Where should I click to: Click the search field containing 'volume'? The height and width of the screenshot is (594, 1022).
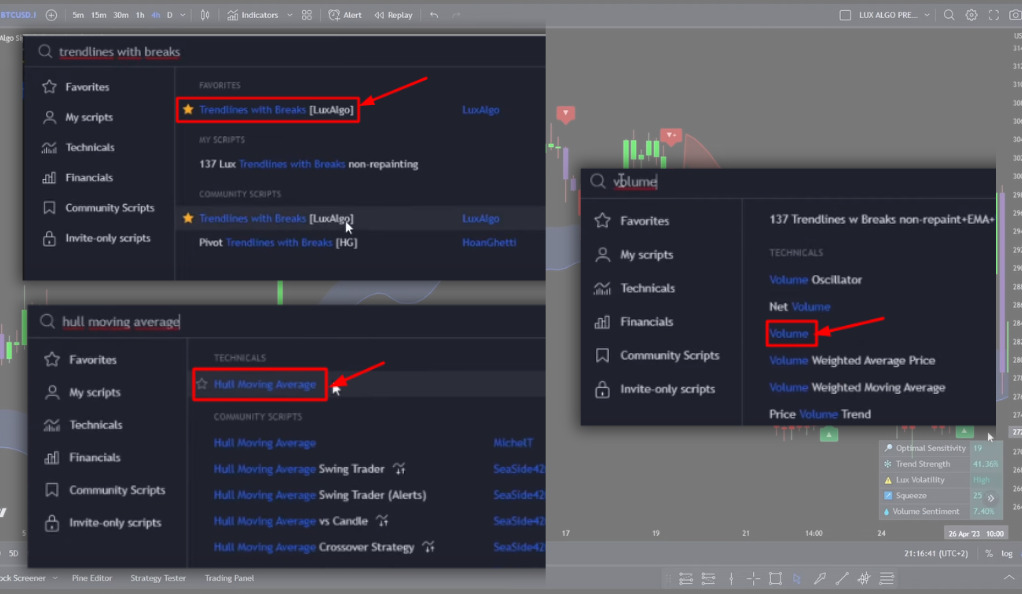pyautogui.click(x=788, y=182)
